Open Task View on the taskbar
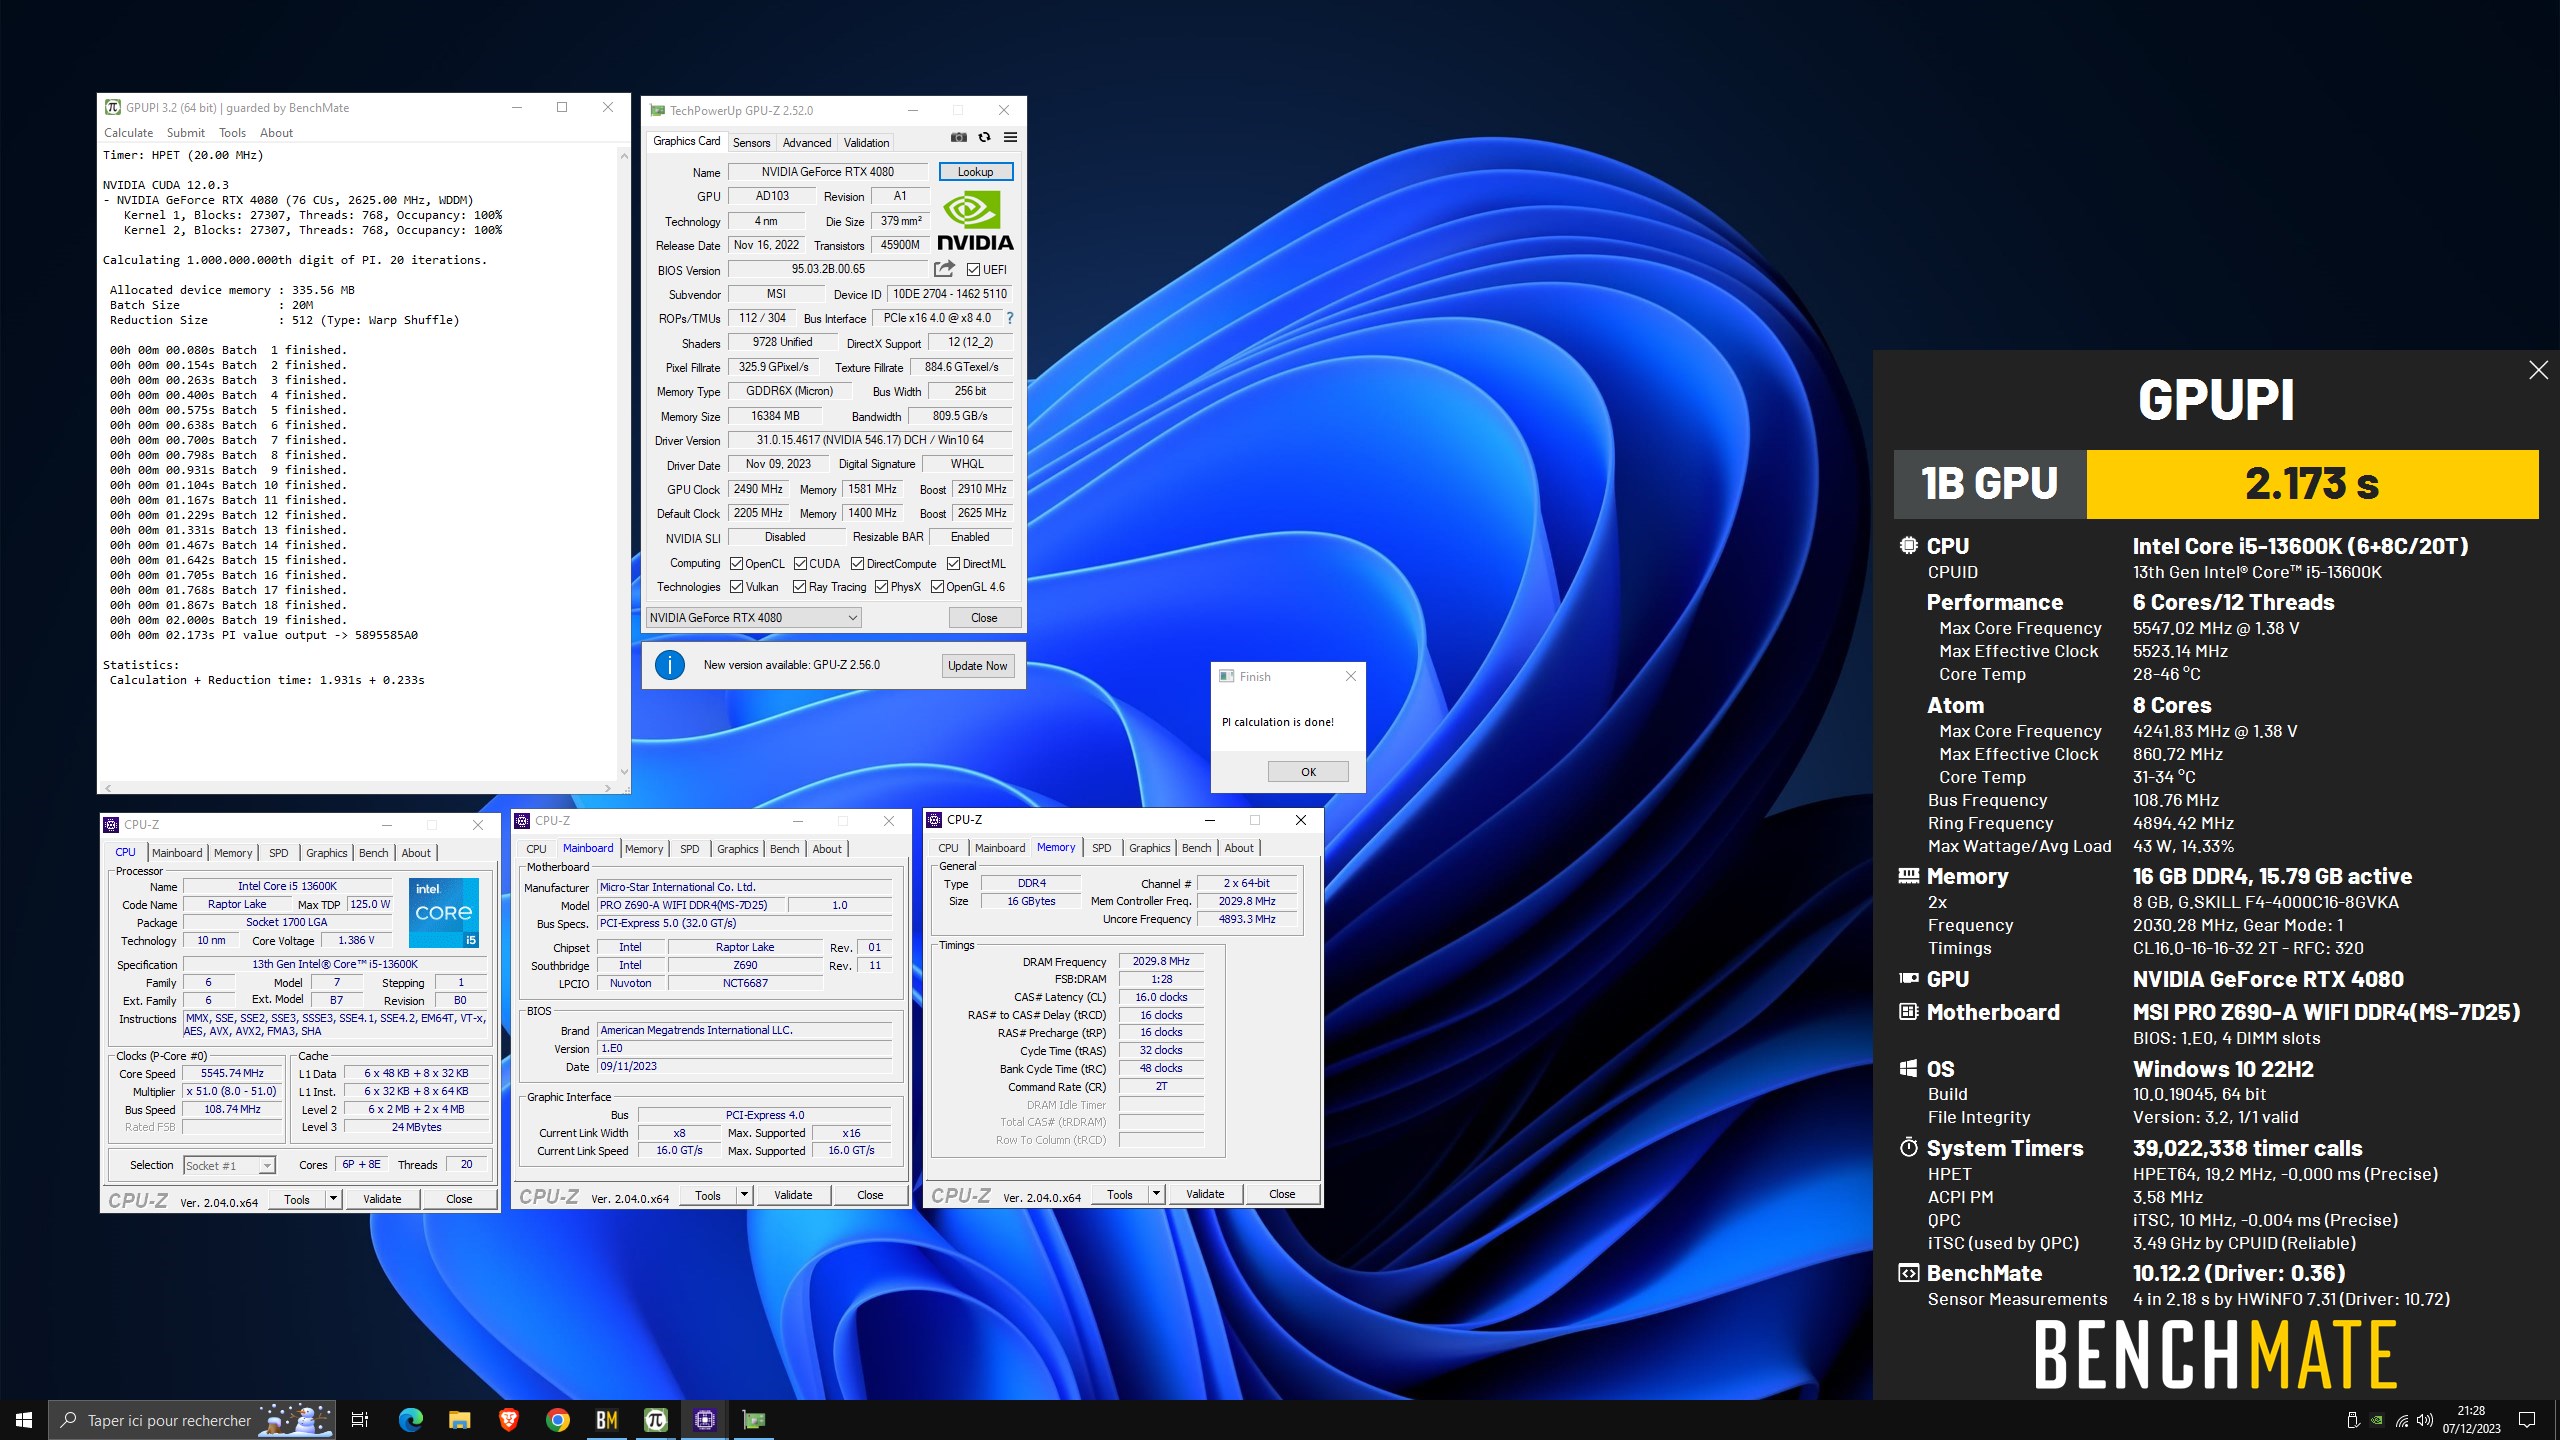 click(360, 1420)
